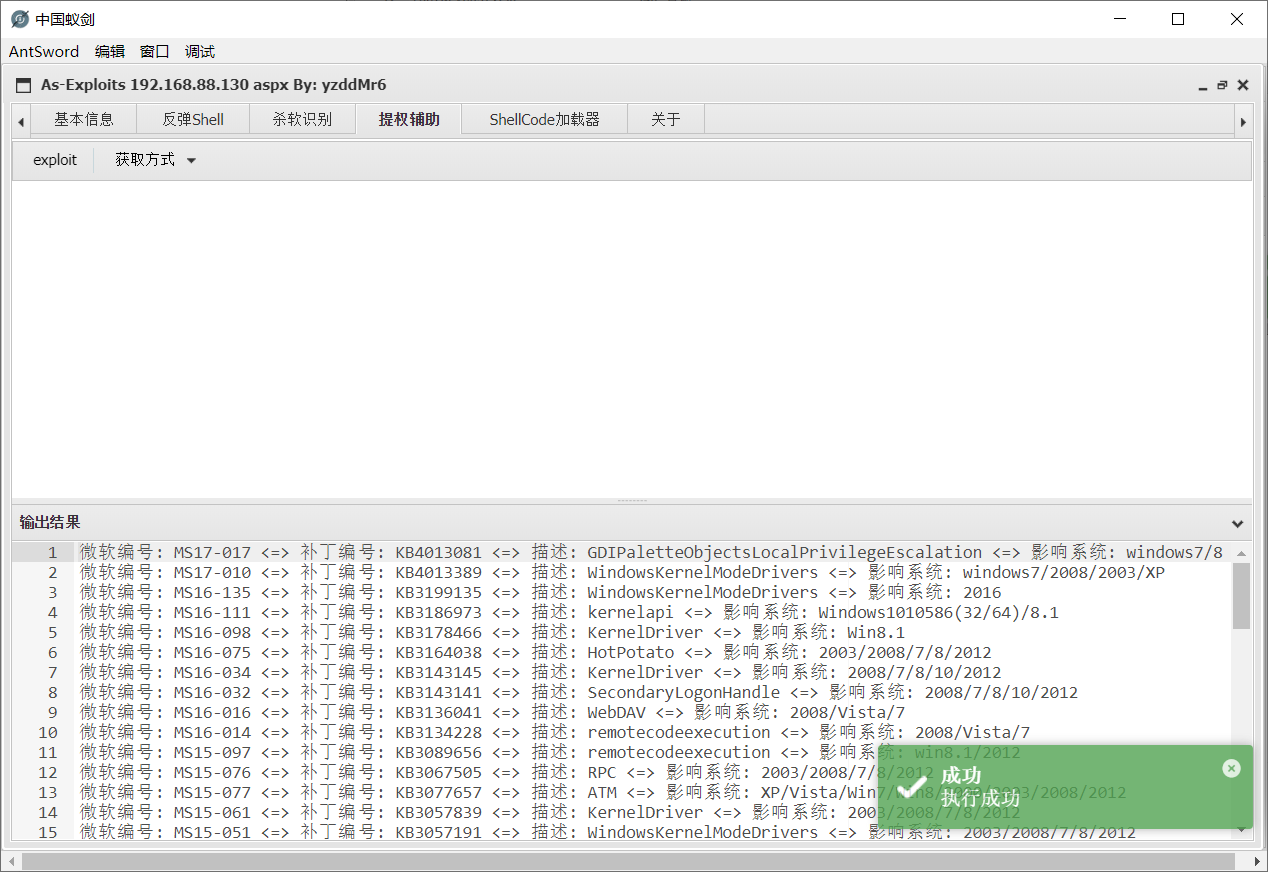This screenshot has height=872, width=1268.
Task: Maximize the 中国蚁剑 main window
Action: 1178,19
